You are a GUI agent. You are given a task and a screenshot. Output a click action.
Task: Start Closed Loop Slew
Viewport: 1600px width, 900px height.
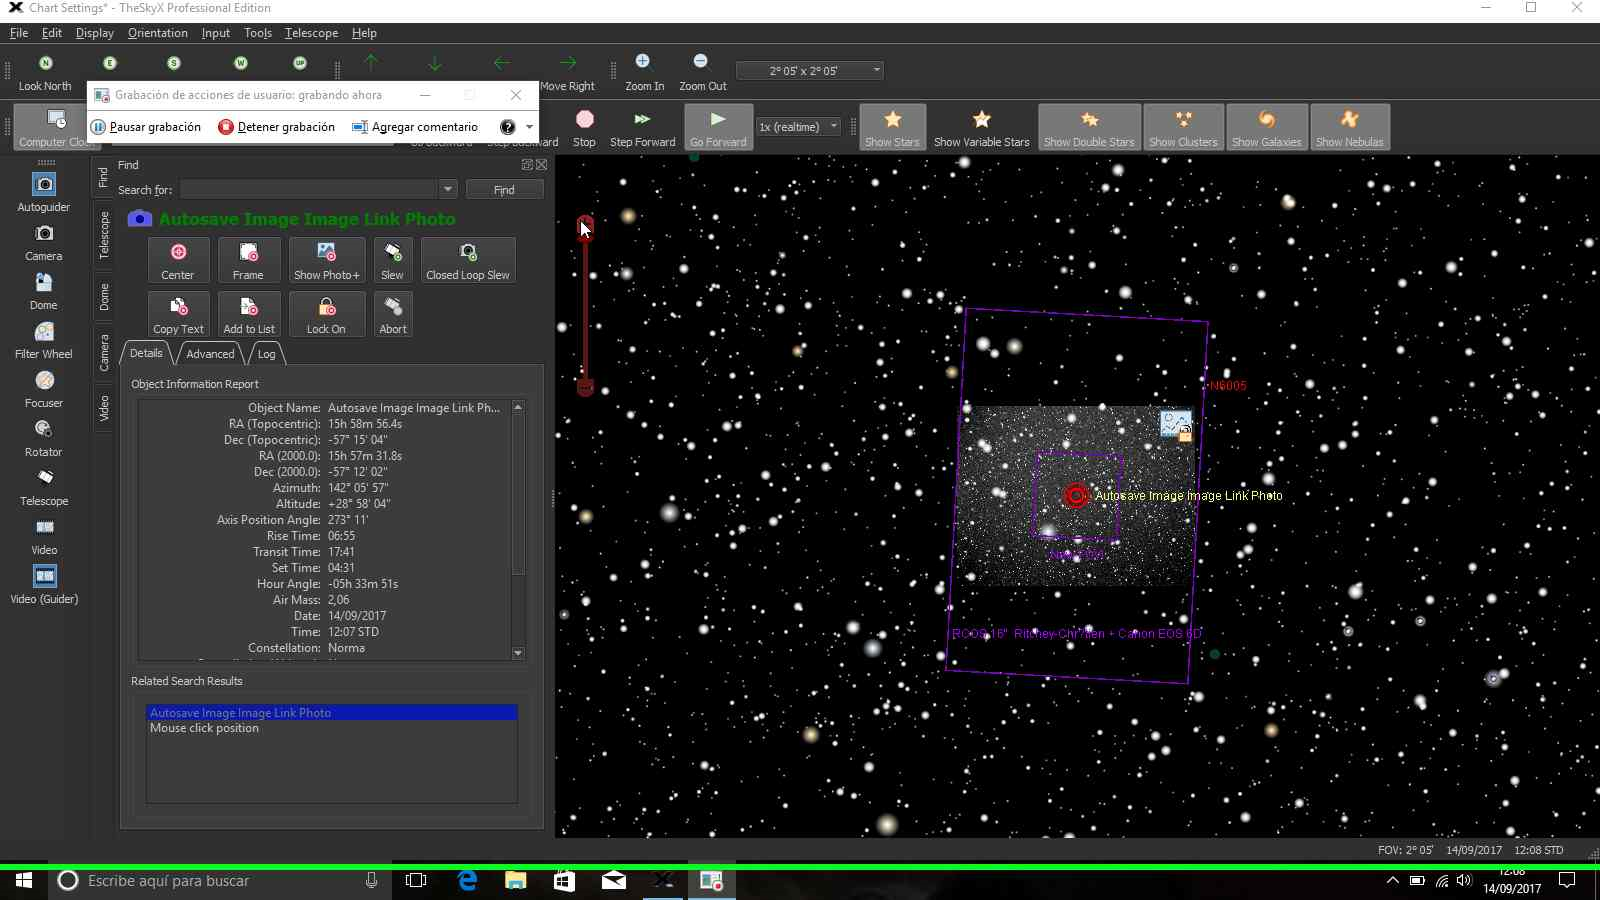tap(468, 260)
